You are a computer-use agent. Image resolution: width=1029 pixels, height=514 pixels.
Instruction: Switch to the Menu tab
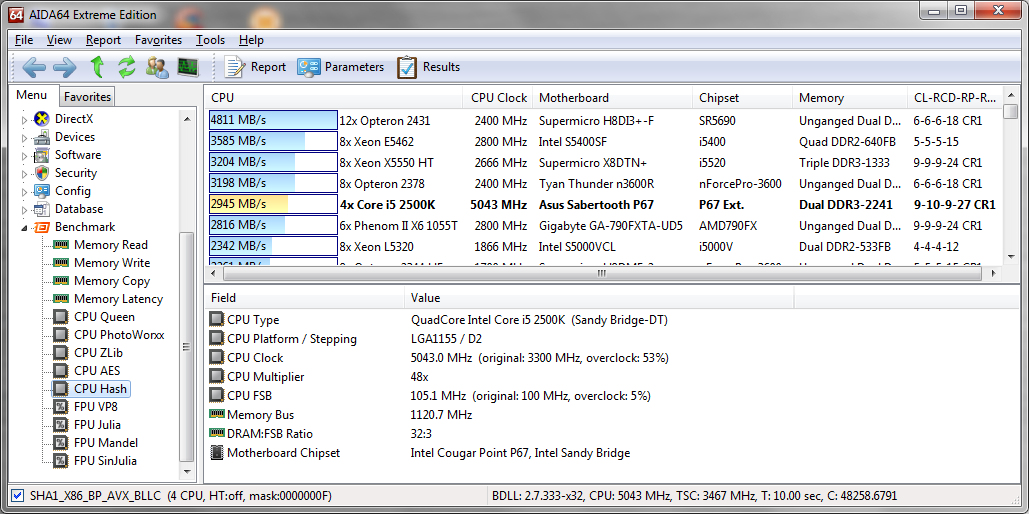pyautogui.click(x=32, y=95)
